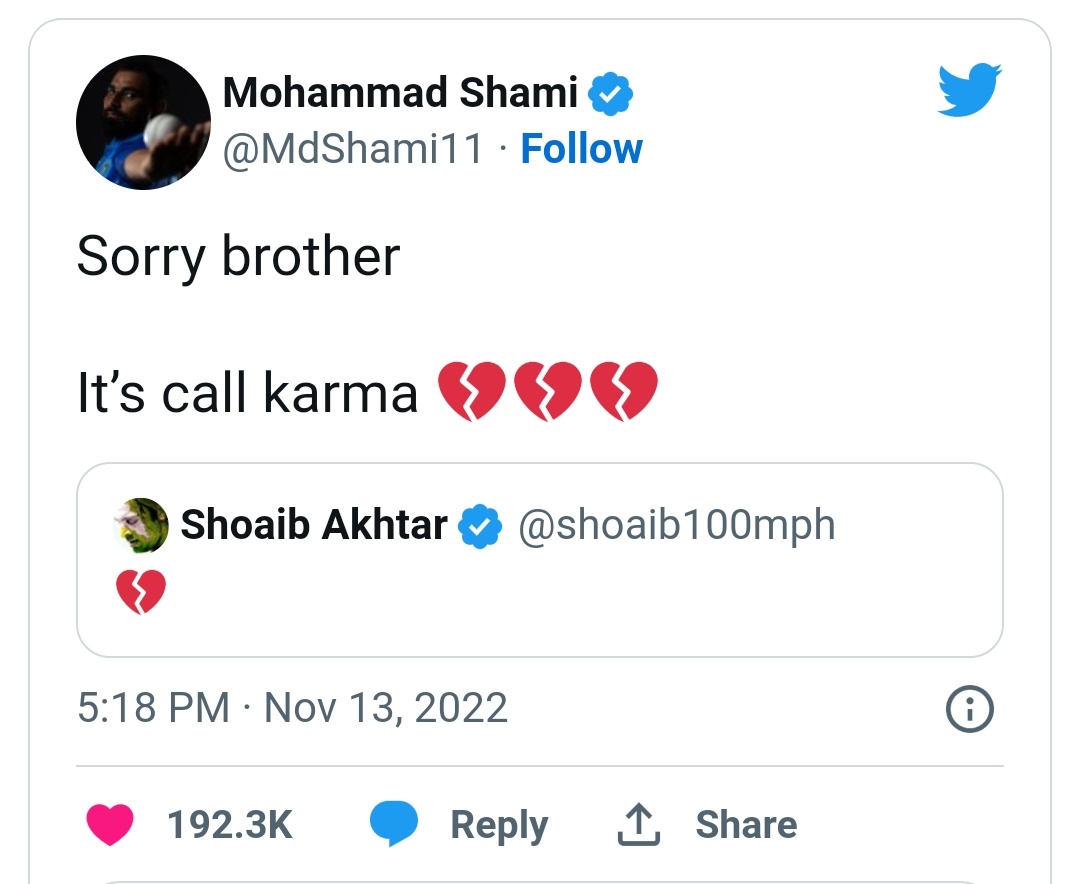
Task: Click the broken heart in quoted tweet
Action: [x=141, y=592]
